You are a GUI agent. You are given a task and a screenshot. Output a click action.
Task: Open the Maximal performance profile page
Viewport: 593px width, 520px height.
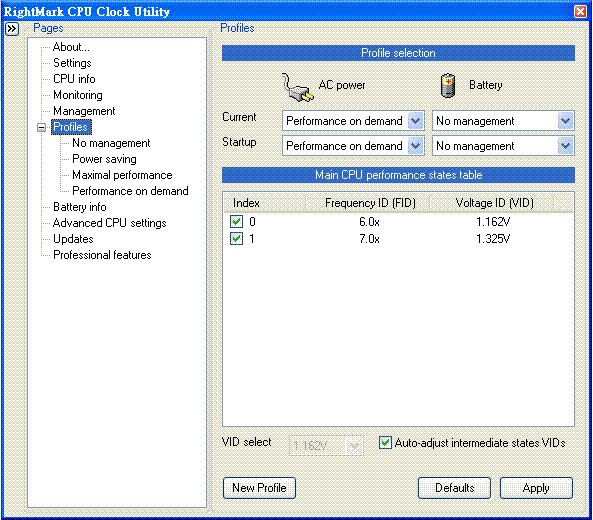122,175
